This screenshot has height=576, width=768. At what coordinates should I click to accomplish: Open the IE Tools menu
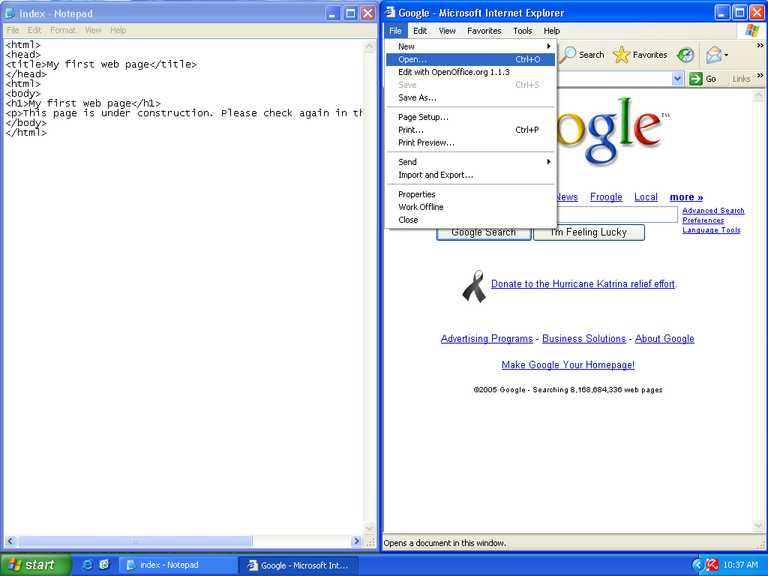523,30
